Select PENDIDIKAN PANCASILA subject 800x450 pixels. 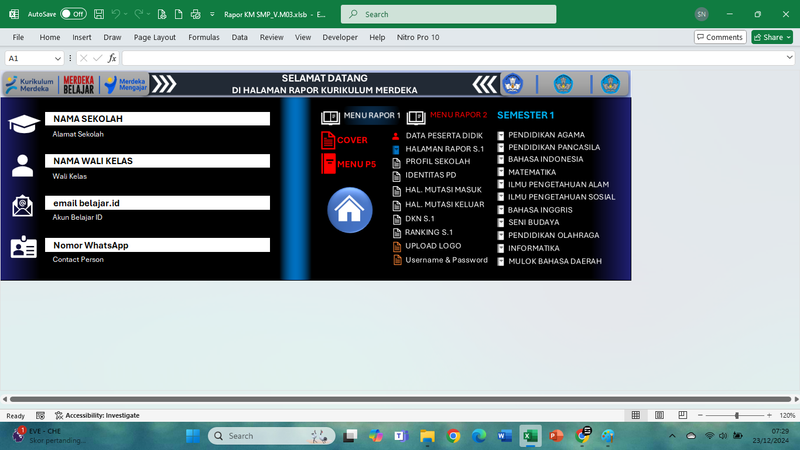[554, 147]
